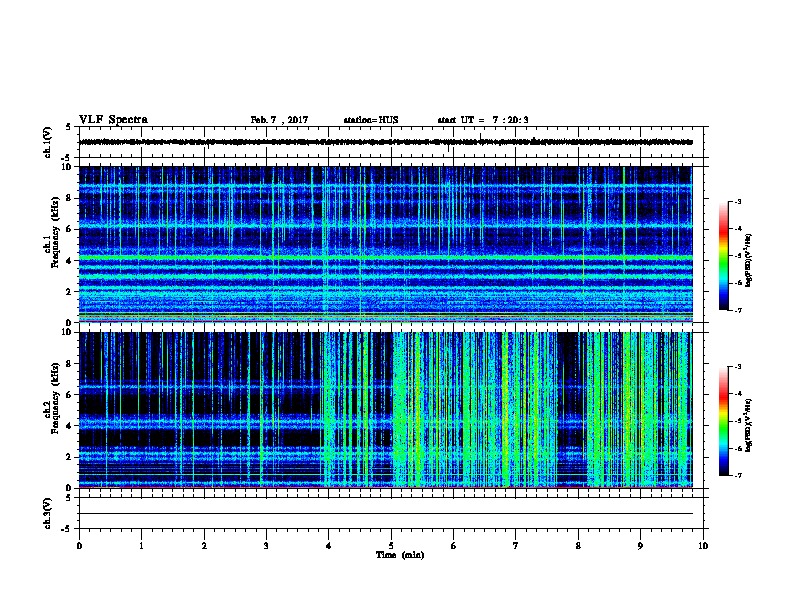Click the 'Time (min)' axis label

click(x=400, y=555)
